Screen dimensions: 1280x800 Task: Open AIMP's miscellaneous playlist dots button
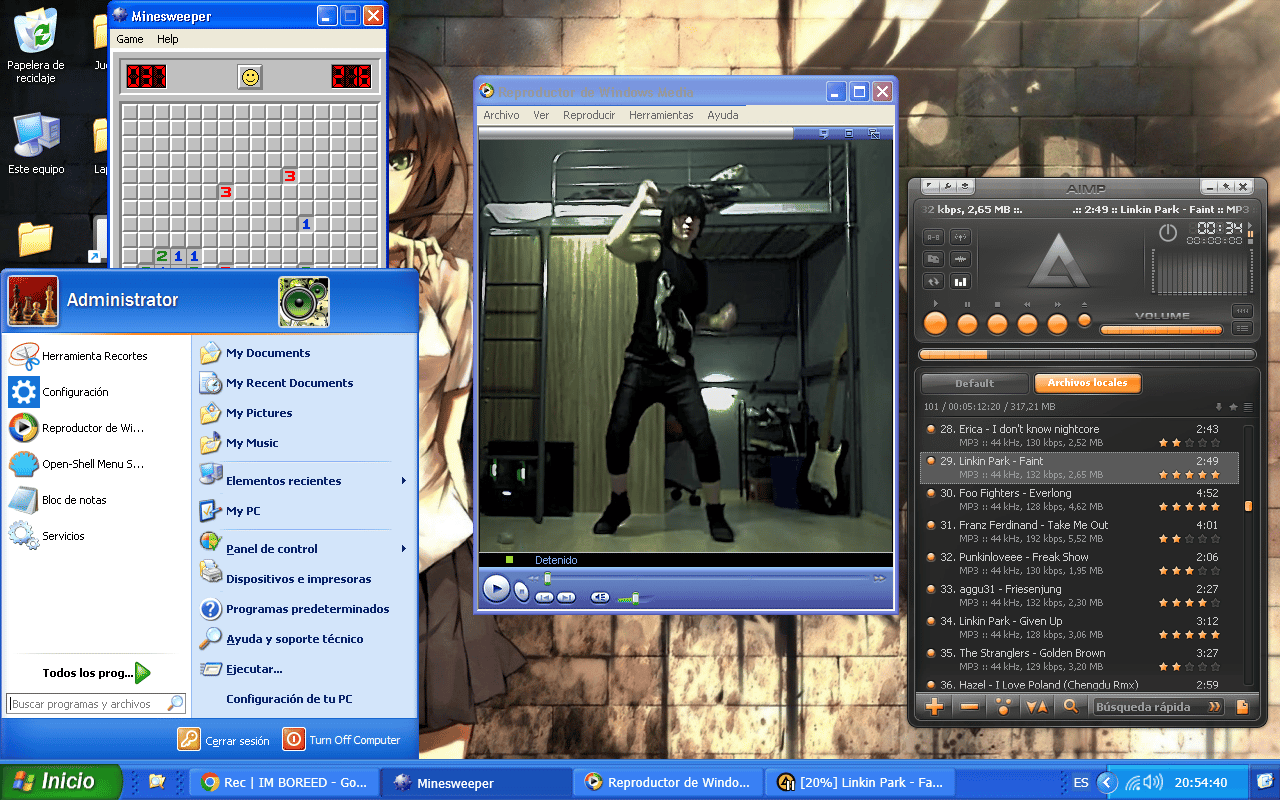(x=1003, y=707)
